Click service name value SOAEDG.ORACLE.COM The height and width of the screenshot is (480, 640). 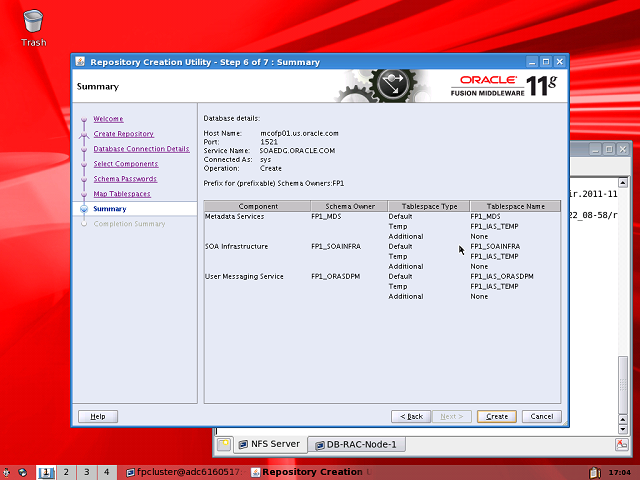pyautogui.click(x=297, y=151)
